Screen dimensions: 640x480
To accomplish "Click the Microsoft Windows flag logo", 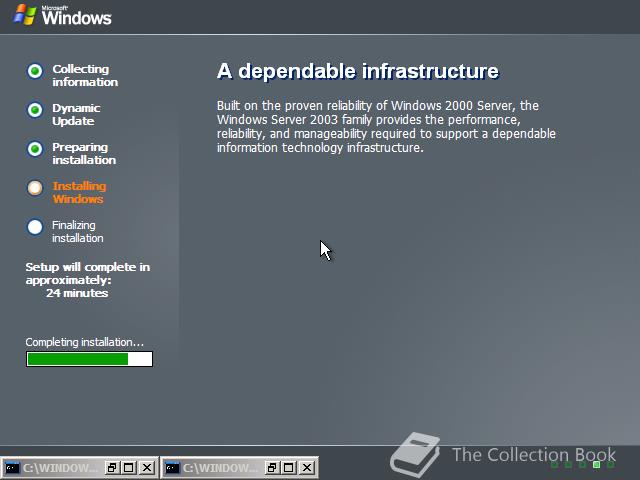I will tap(24, 15).
